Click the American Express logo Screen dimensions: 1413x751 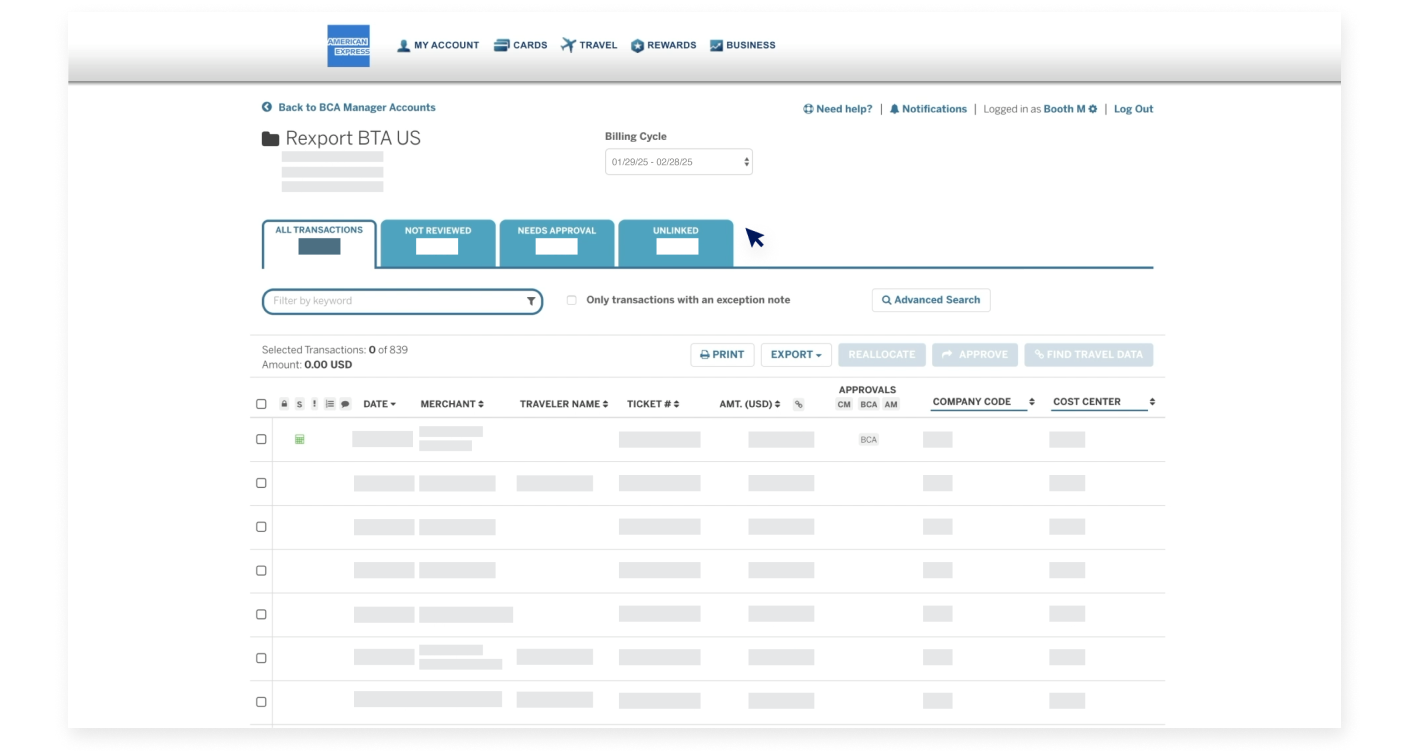(348, 44)
